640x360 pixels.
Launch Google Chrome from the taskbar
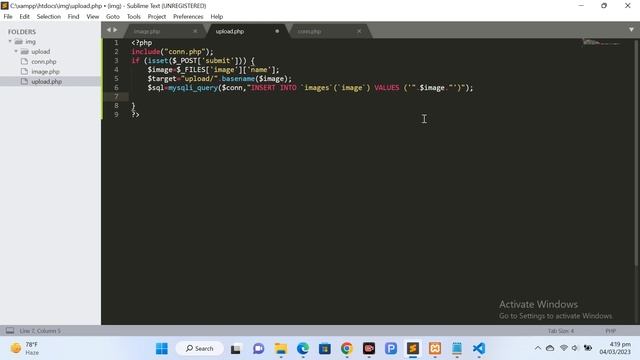347,349
